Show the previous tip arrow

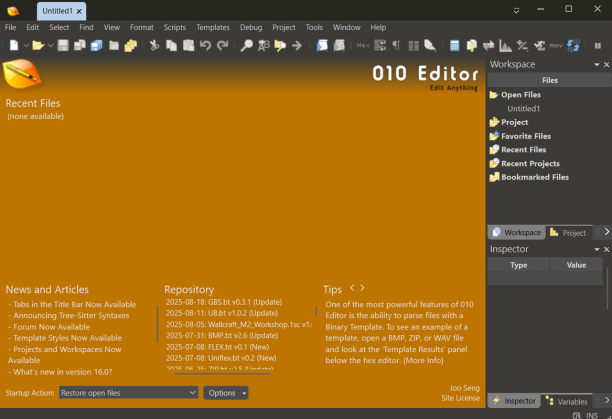tap(352, 288)
